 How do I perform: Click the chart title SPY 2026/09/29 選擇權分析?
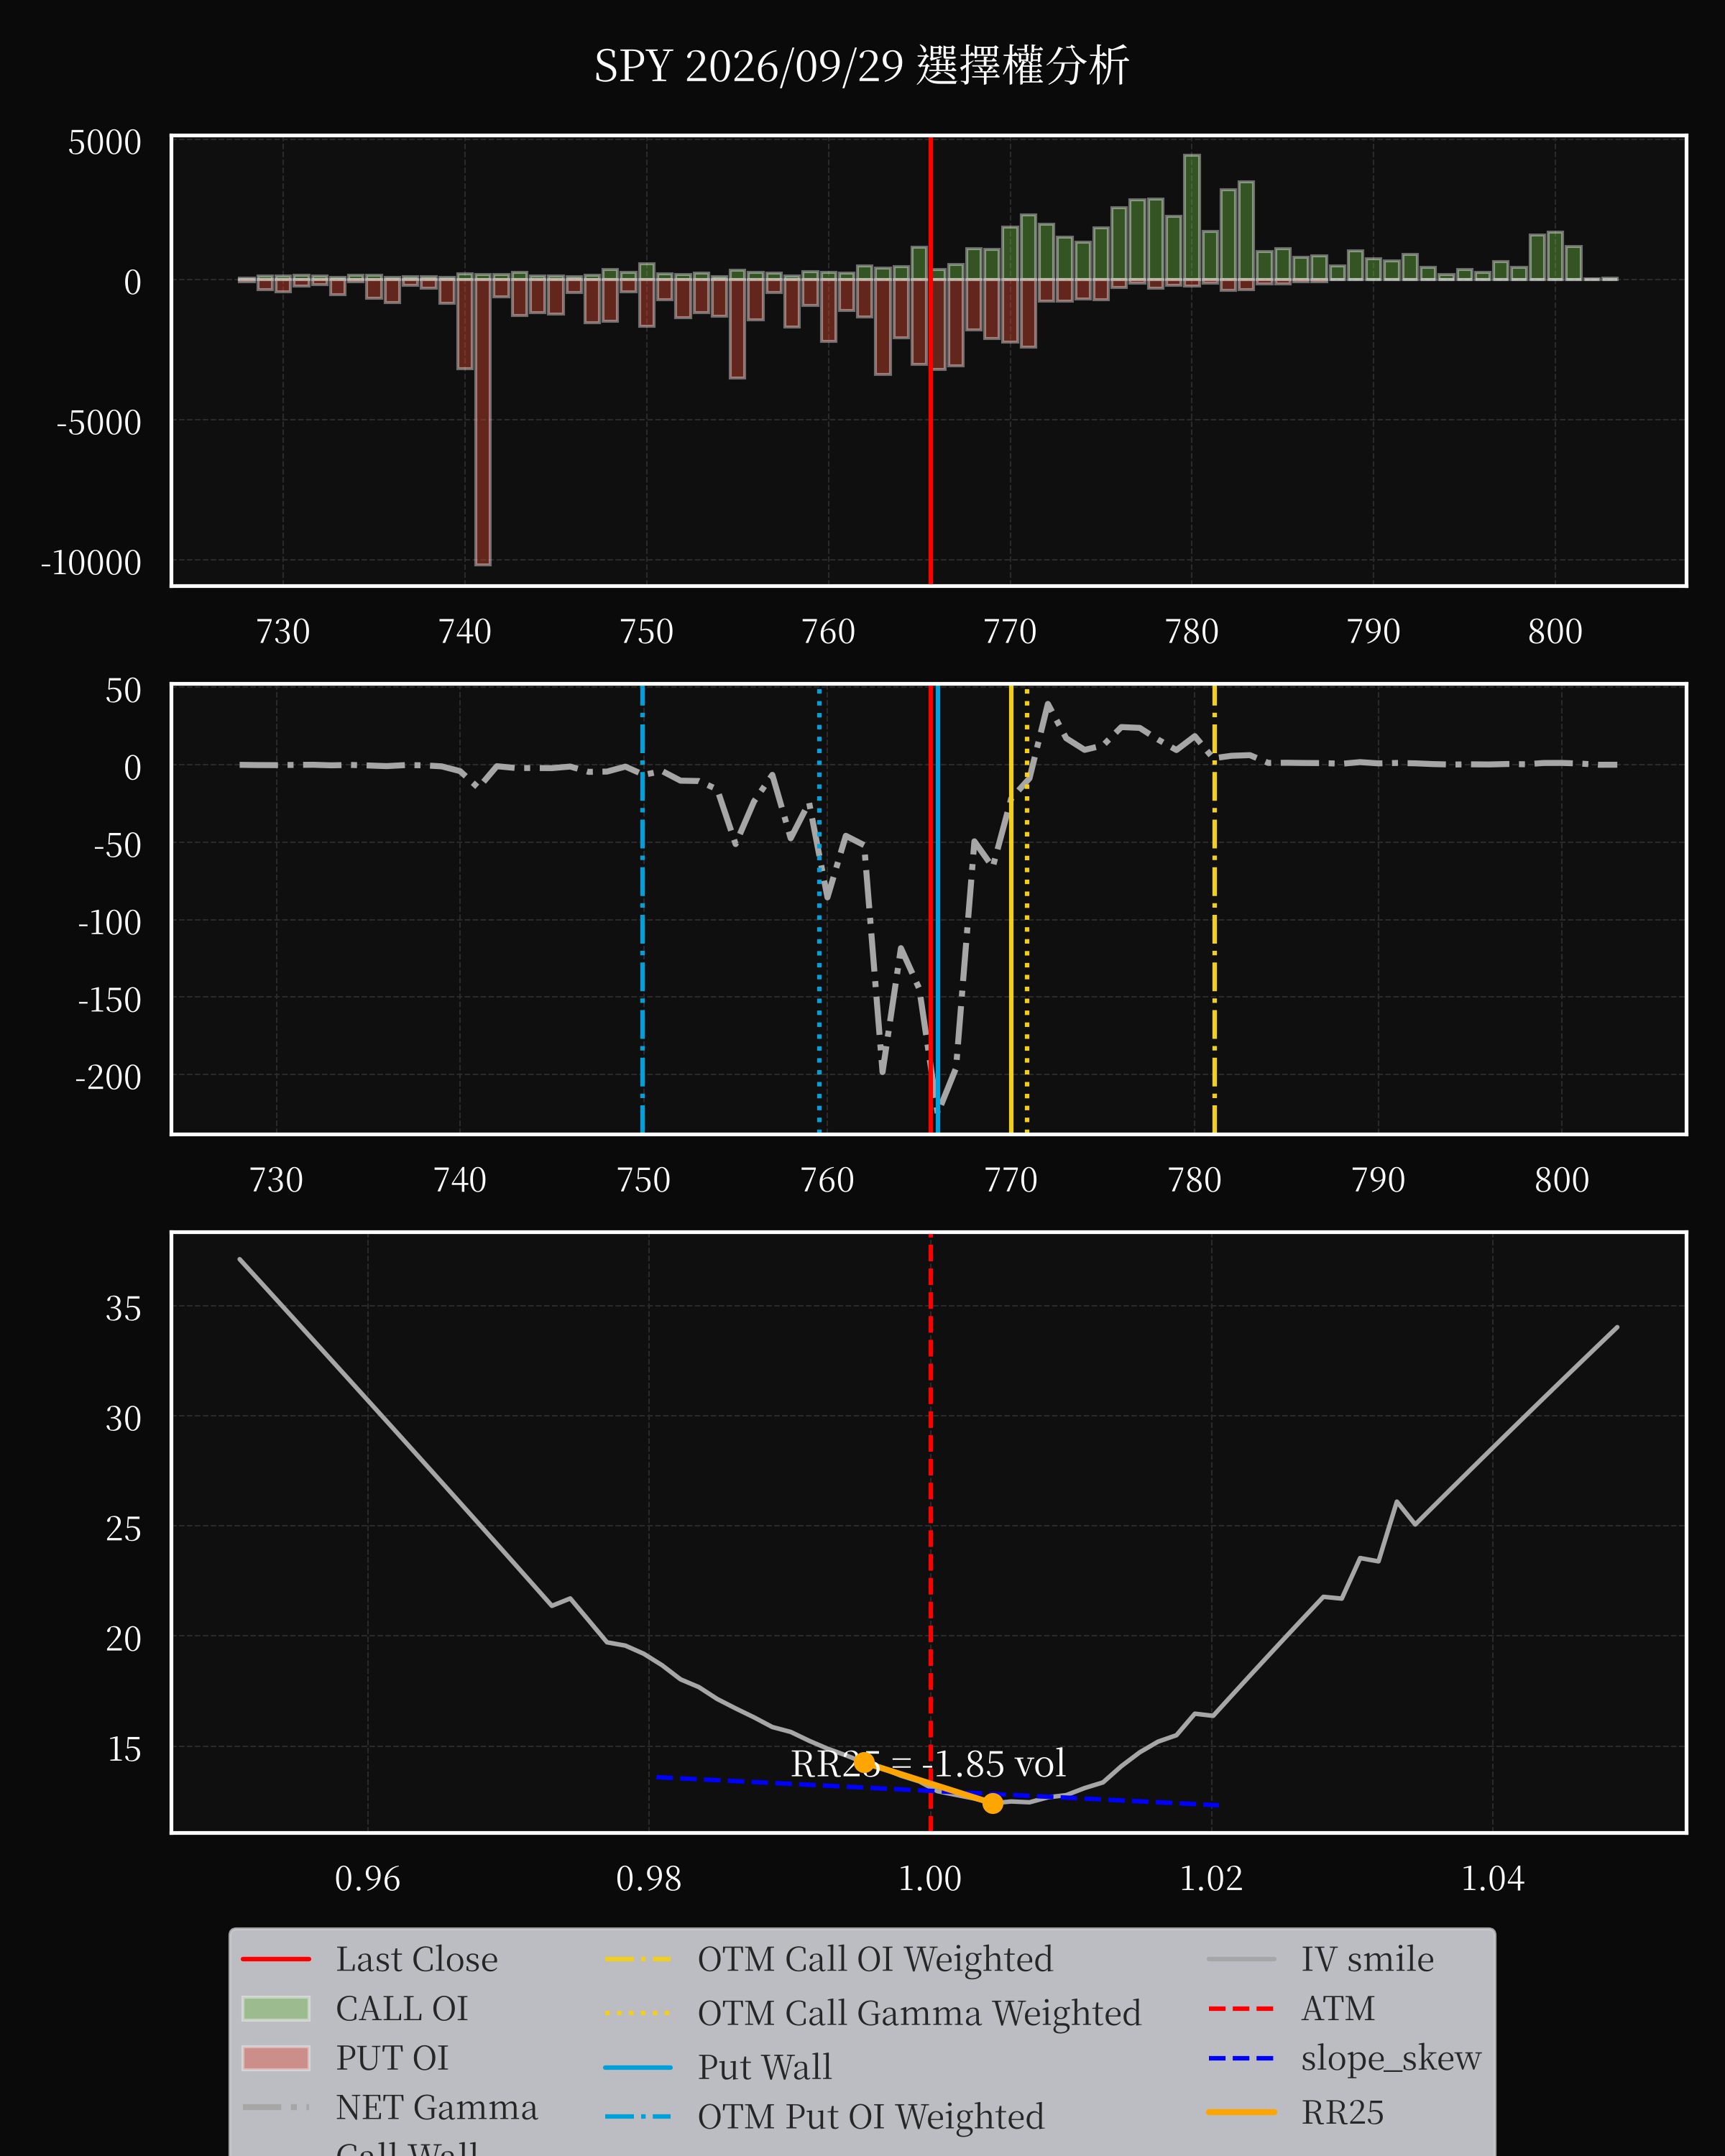click(861, 66)
